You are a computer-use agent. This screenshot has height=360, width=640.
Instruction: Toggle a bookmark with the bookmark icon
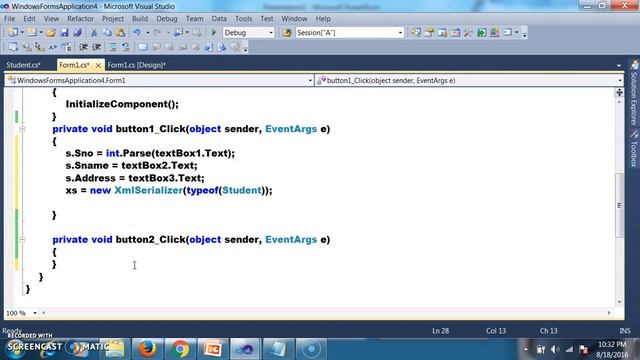(x=142, y=47)
